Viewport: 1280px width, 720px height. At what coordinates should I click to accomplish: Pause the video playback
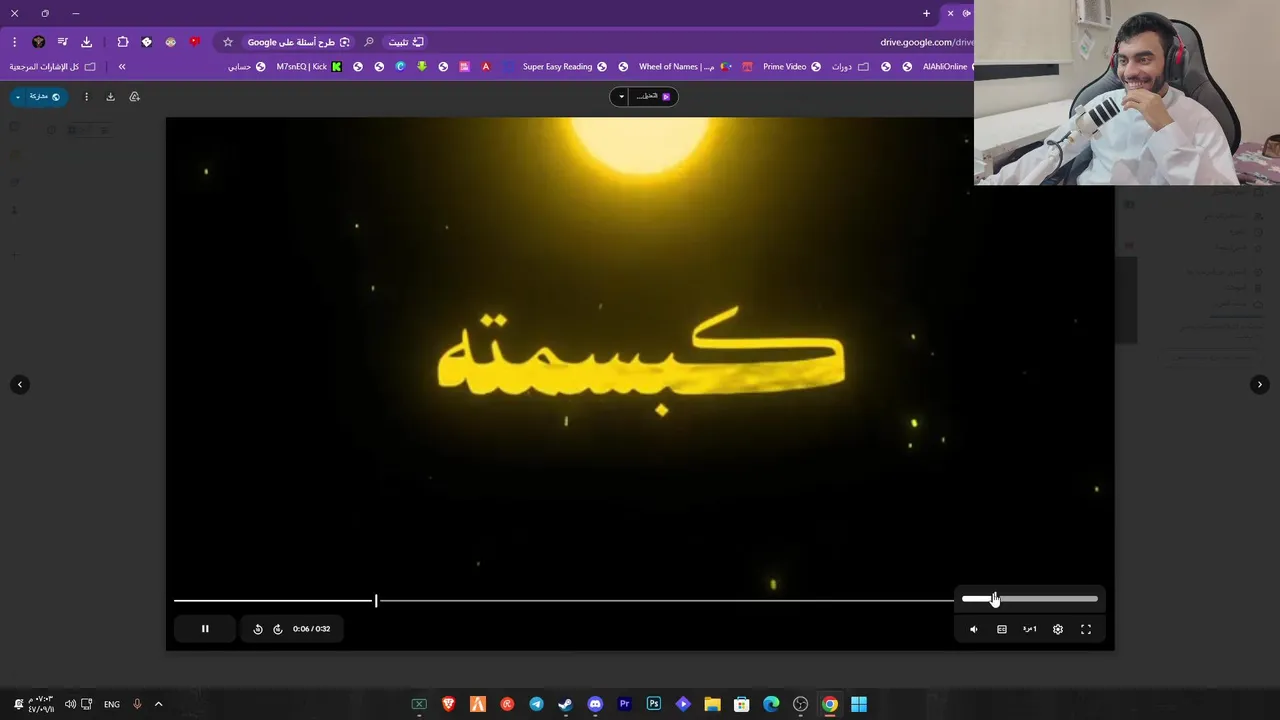click(x=205, y=629)
